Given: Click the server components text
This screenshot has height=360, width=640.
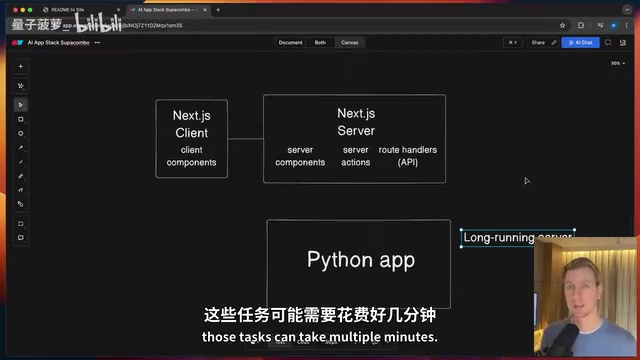Looking at the screenshot, I should (x=300, y=156).
